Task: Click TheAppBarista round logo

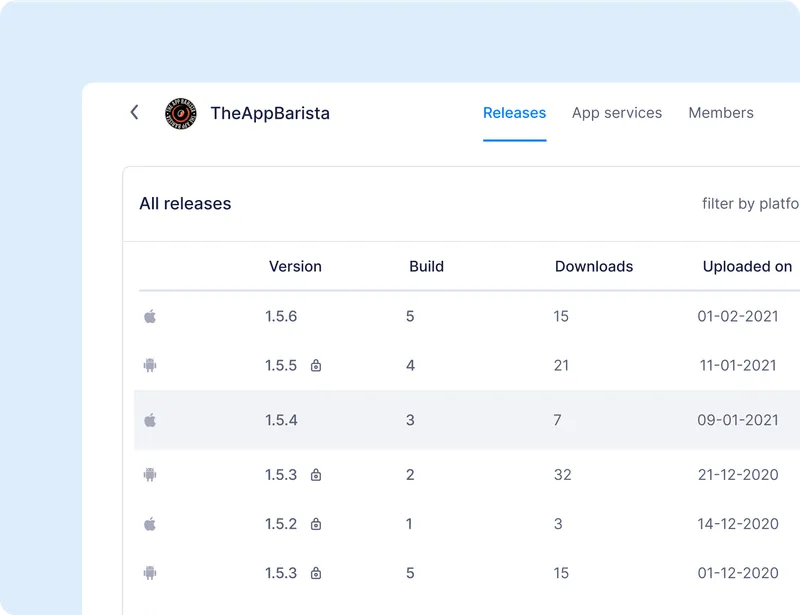Action: (x=181, y=113)
